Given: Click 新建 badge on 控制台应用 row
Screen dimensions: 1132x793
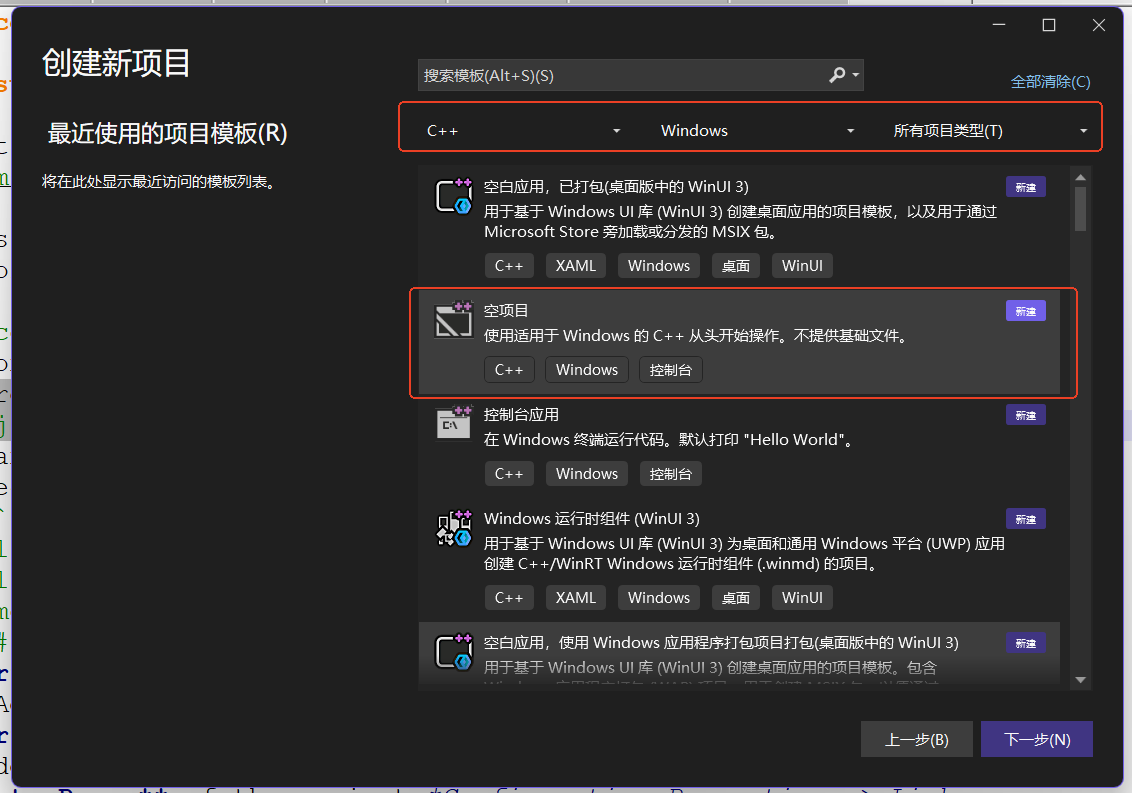Looking at the screenshot, I should pos(1025,415).
